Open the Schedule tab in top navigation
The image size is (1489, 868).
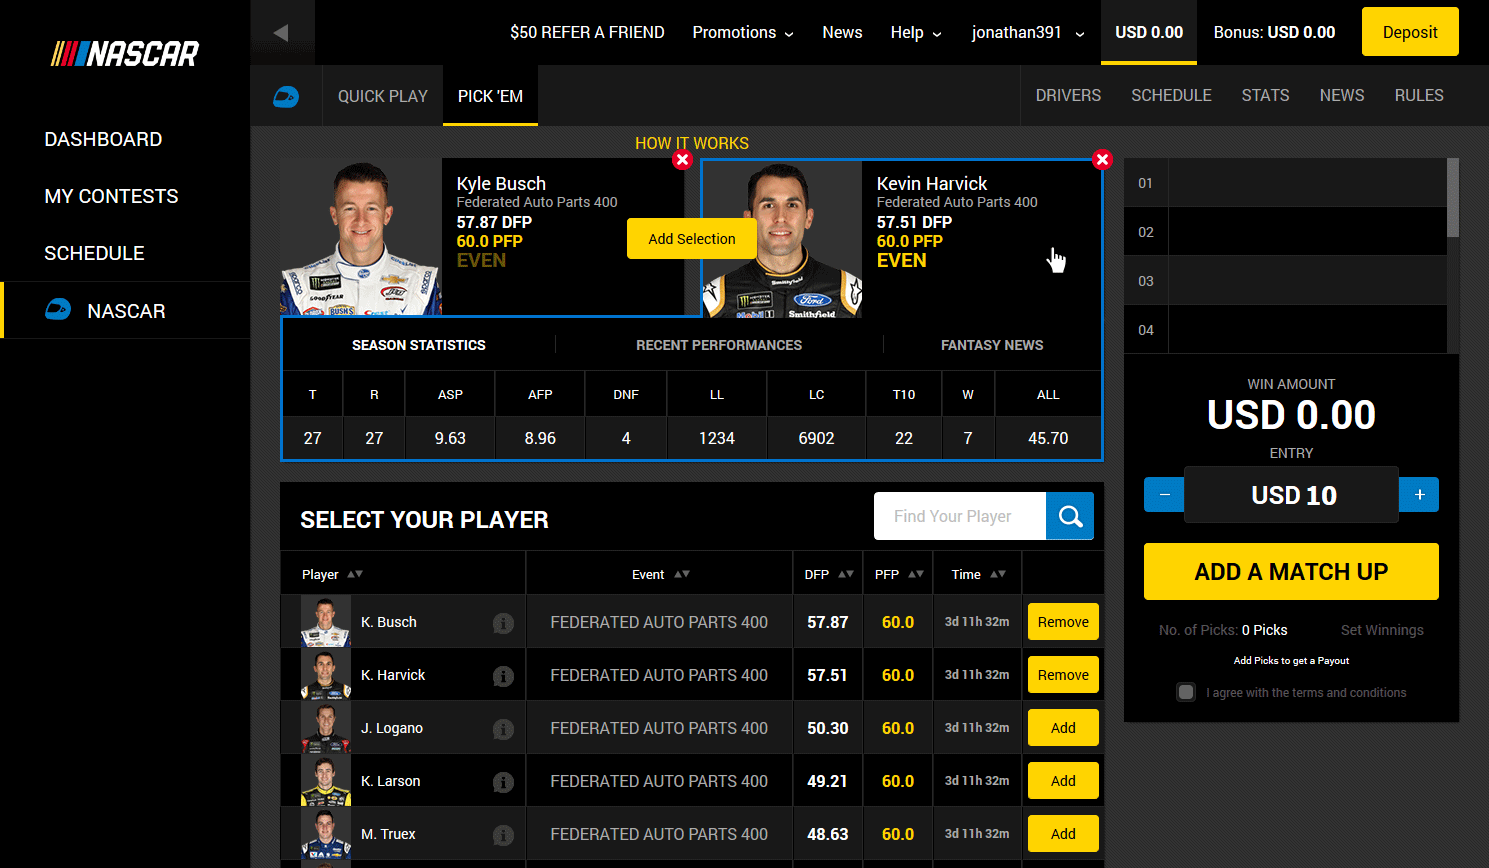[1171, 95]
